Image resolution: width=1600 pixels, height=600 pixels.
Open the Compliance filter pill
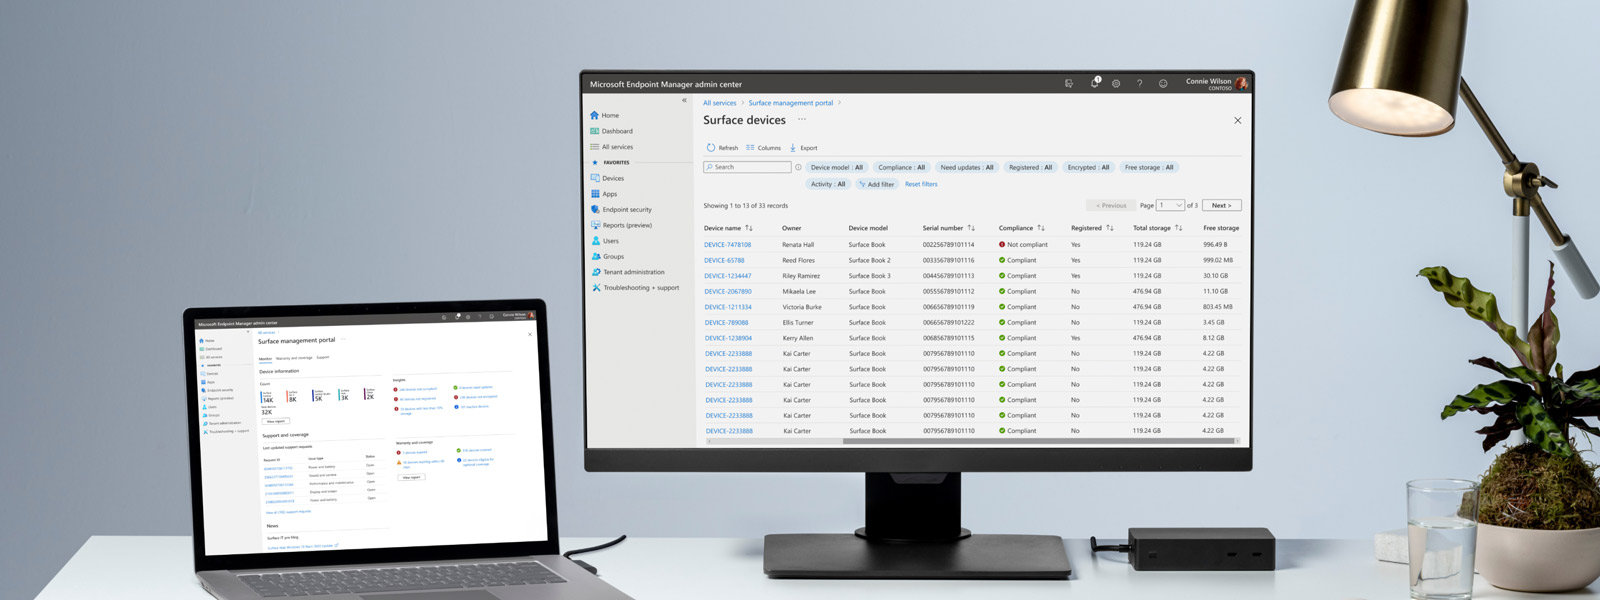pos(901,167)
